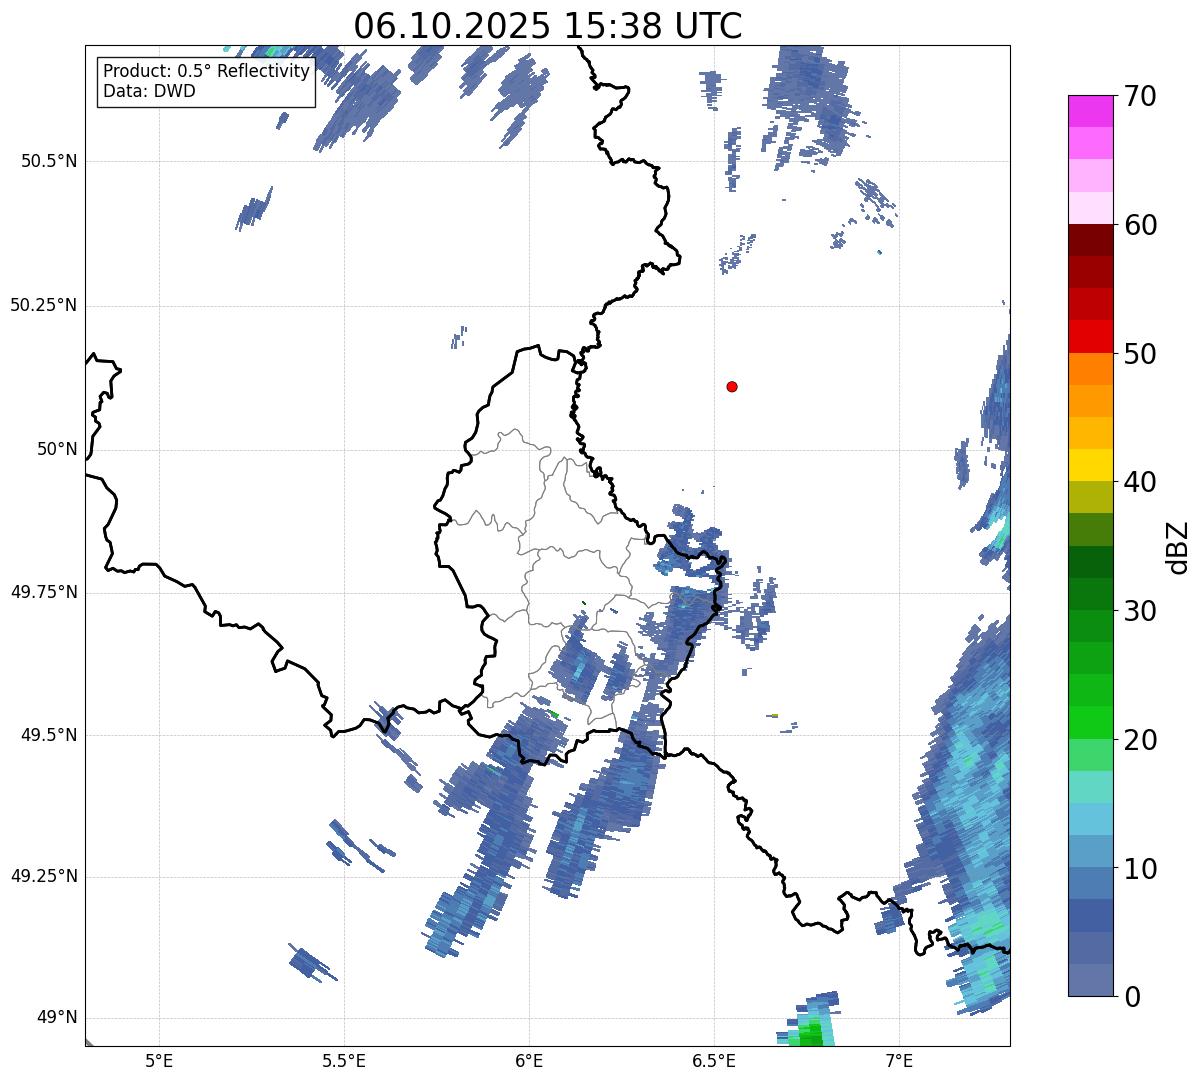Click the longitude label "5°E"

click(159, 1060)
